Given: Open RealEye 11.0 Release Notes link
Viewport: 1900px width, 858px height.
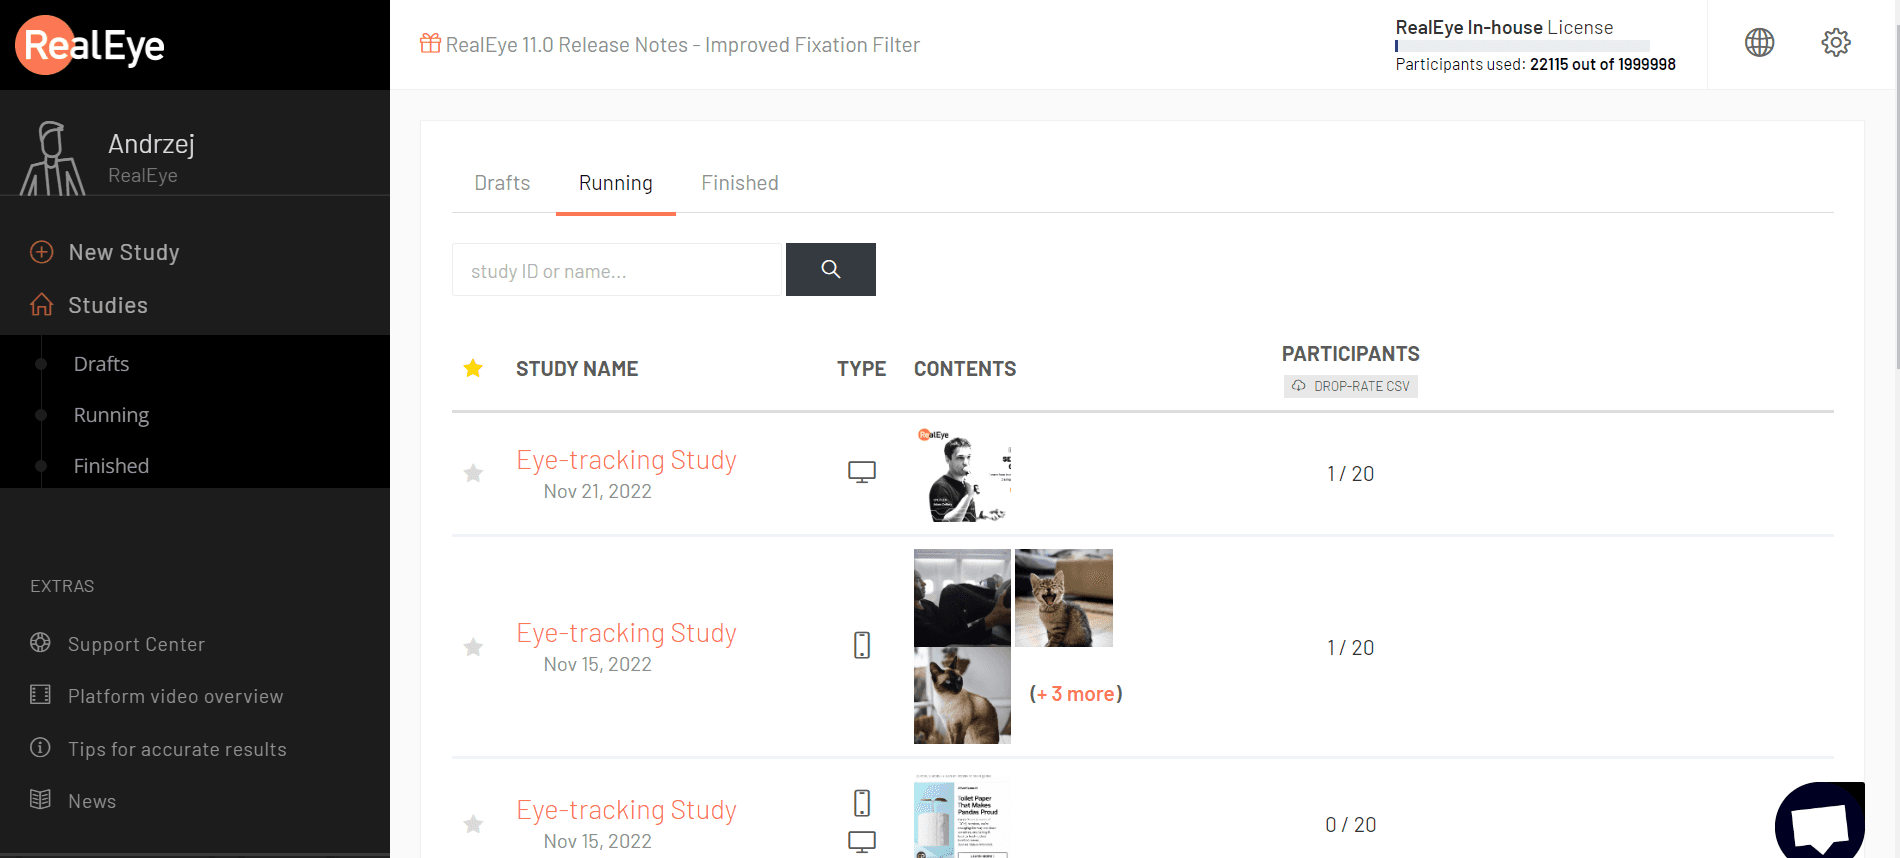Looking at the screenshot, I should click(x=682, y=45).
